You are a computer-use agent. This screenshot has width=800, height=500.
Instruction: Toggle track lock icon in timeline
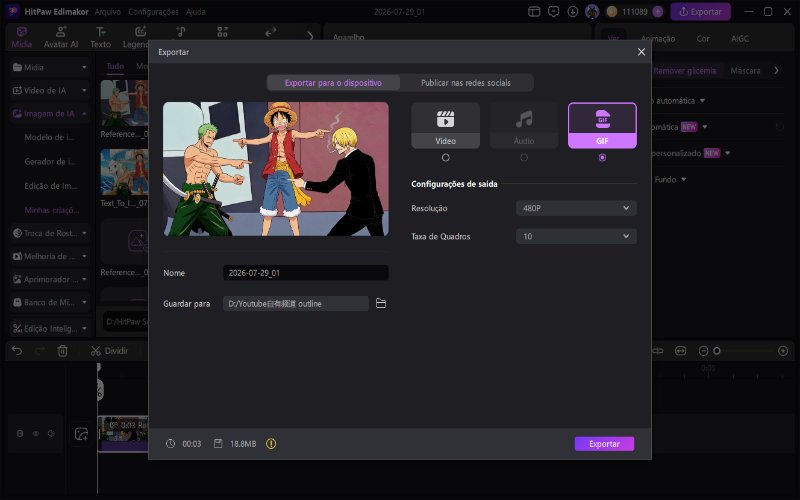(20, 434)
